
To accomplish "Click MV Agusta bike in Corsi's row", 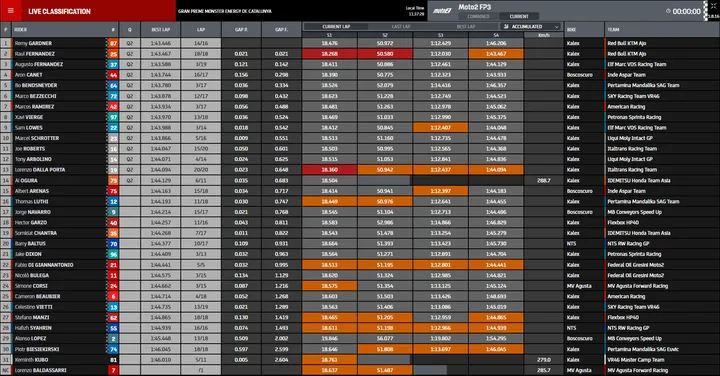I will (579, 286).
